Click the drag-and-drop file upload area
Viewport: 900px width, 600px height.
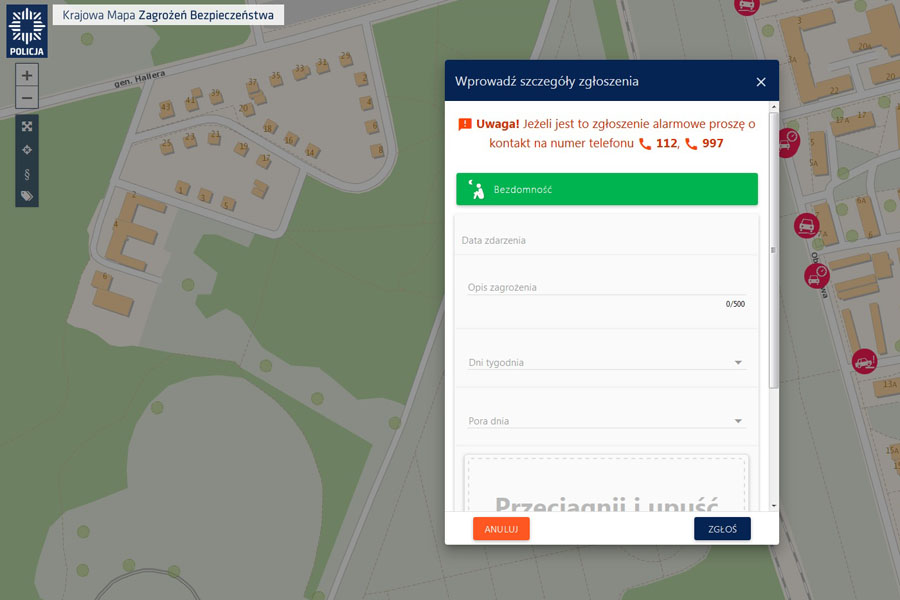tap(606, 485)
